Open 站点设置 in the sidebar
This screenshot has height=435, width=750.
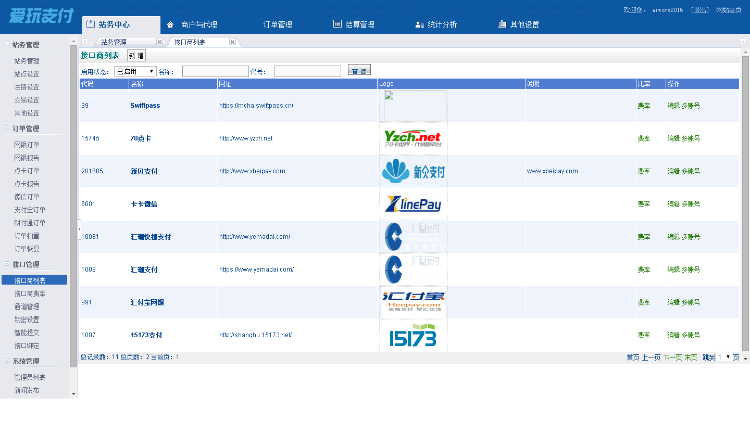[x=27, y=74]
